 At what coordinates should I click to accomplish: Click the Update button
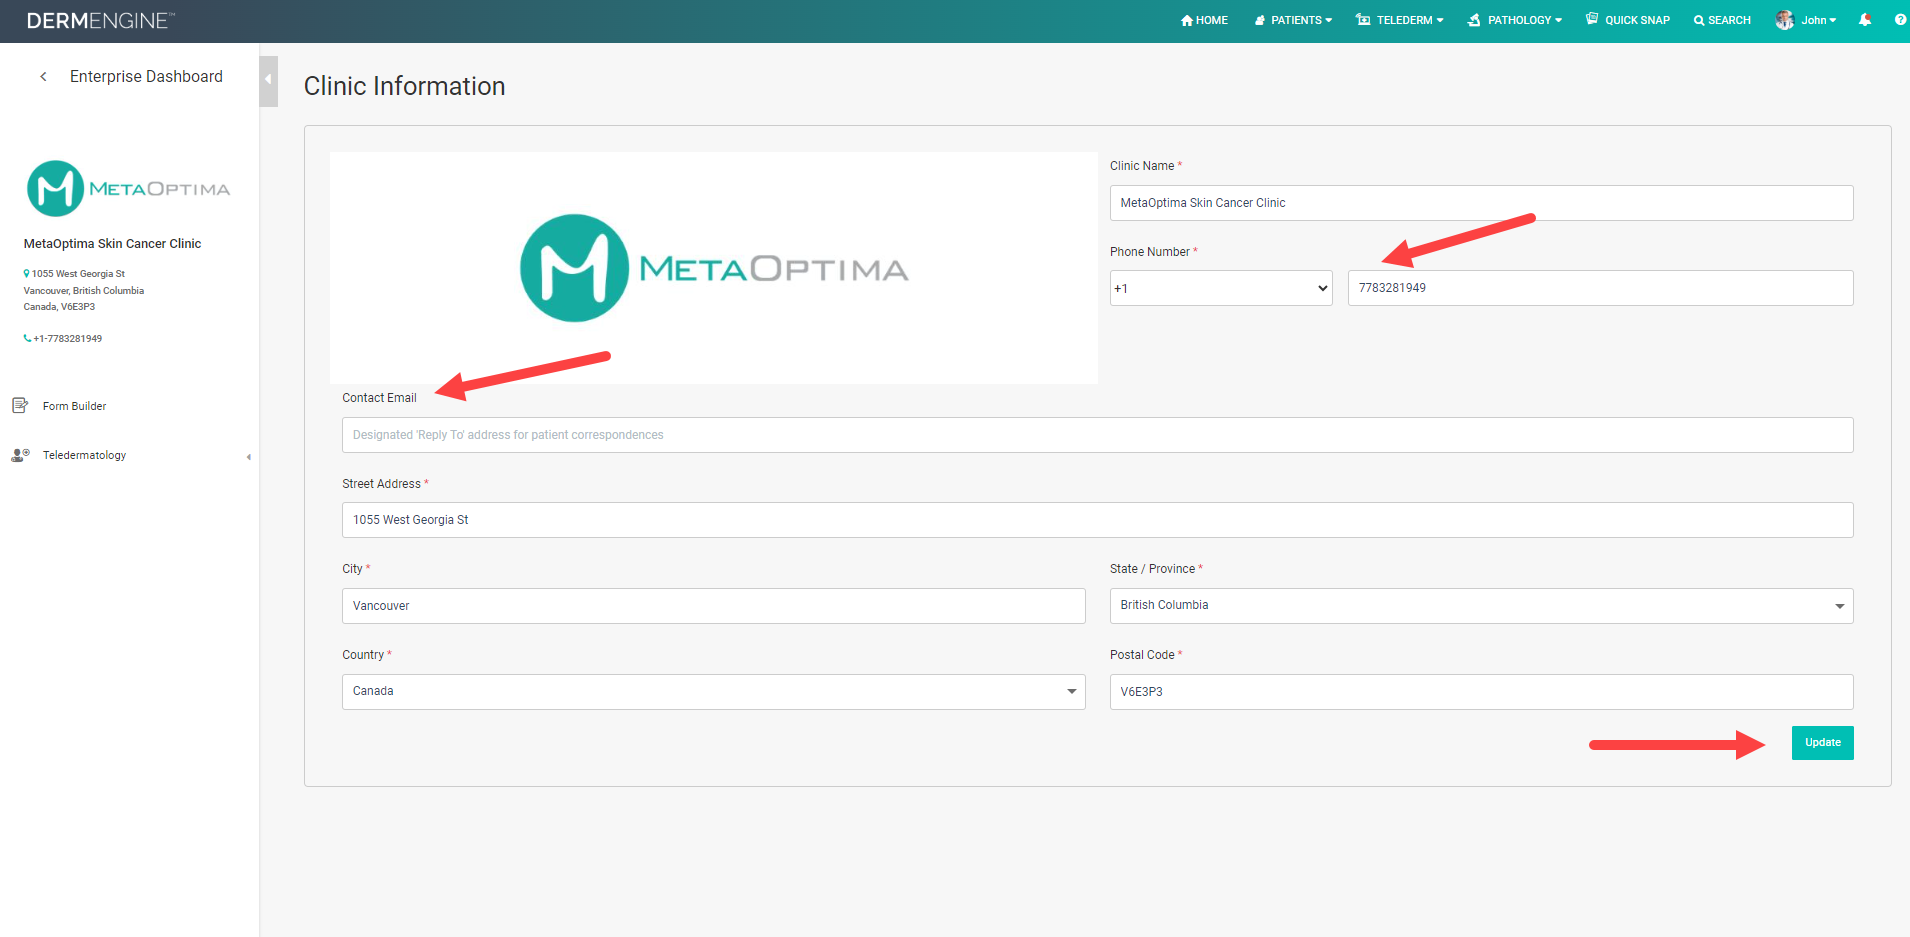tap(1822, 743)
